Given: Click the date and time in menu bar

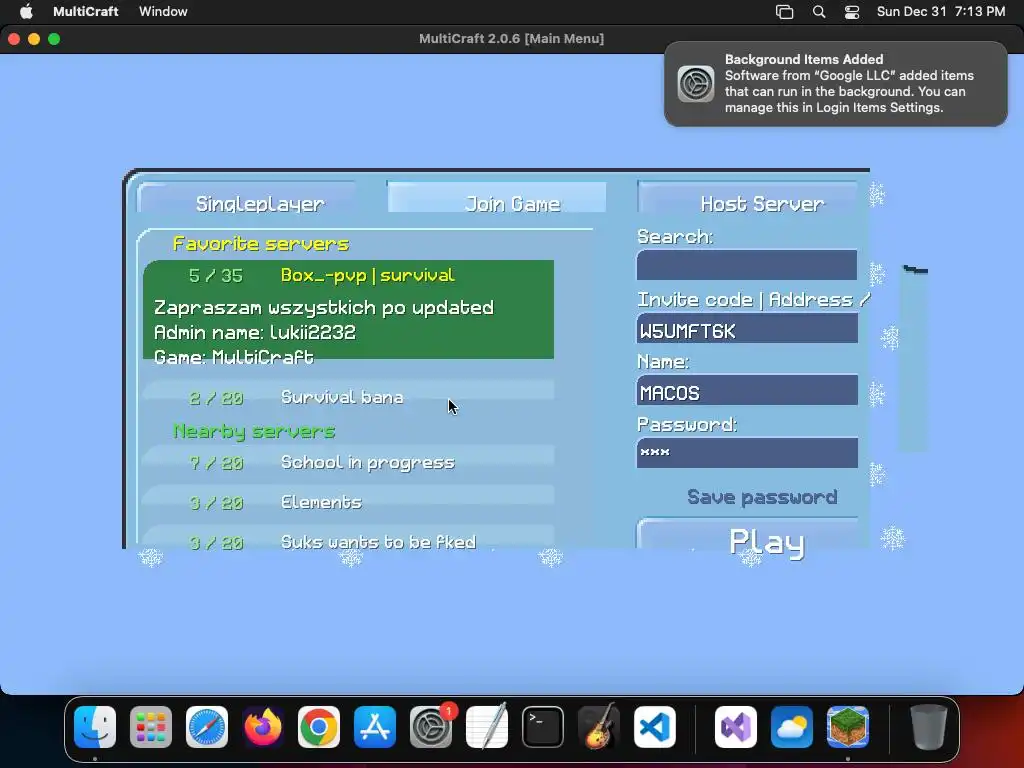Looking at the screenshot, I should [941, 11].
